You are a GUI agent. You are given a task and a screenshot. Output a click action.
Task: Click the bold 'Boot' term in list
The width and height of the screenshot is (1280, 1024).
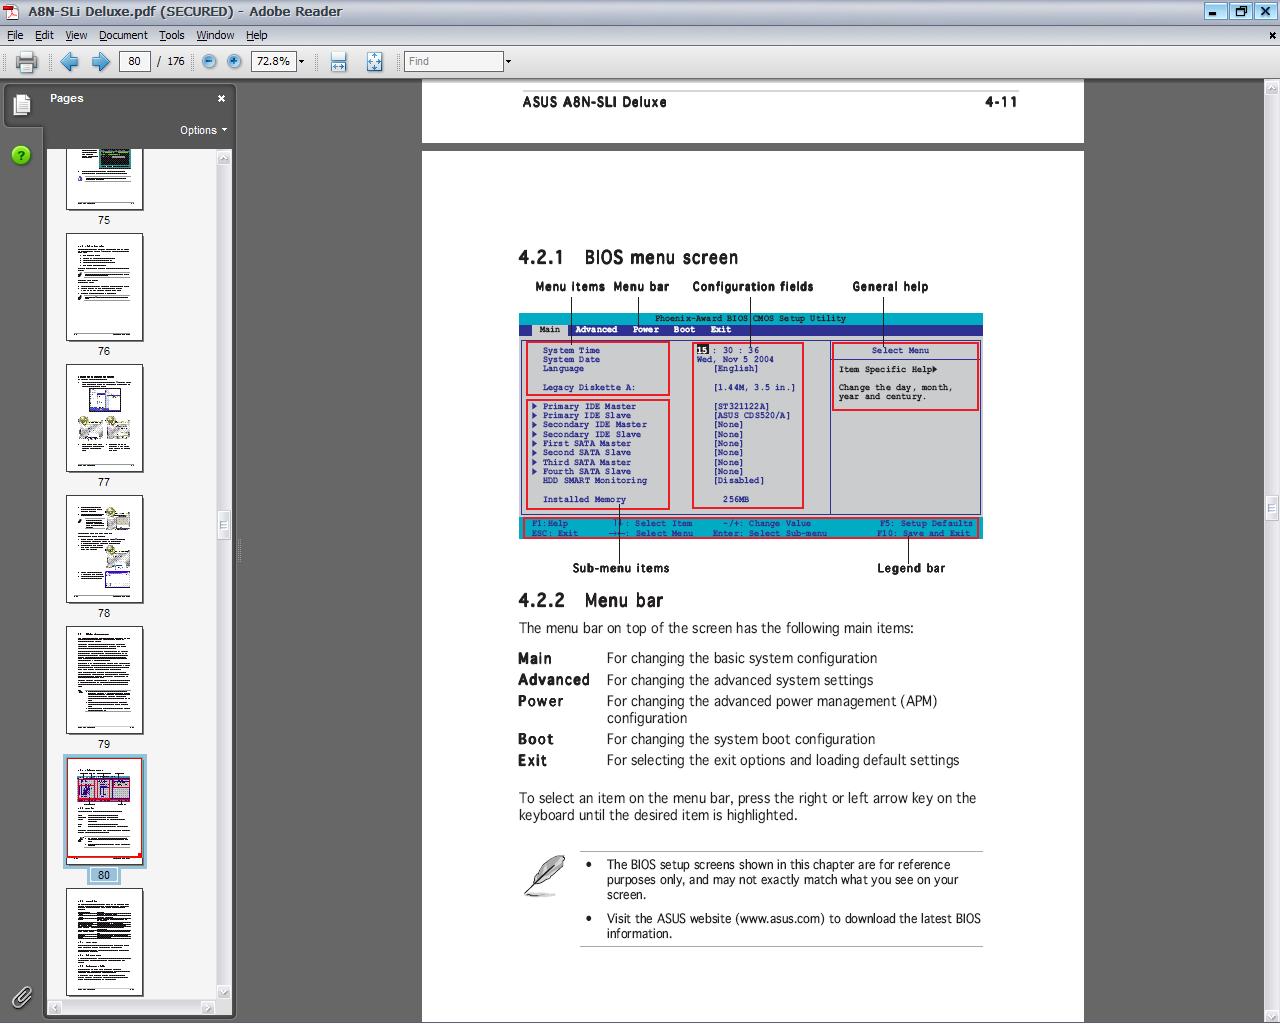click(535, 739)
